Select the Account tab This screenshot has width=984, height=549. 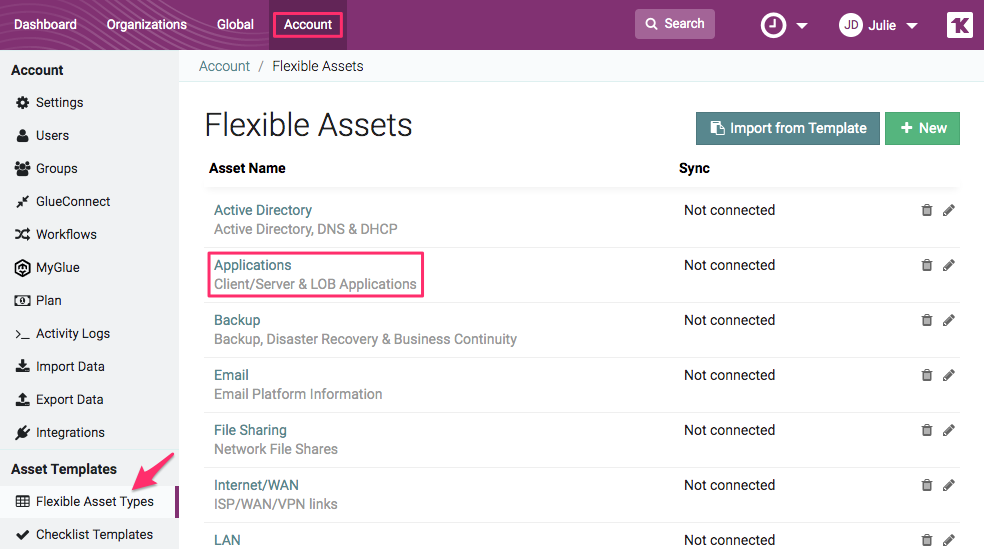click(x=308, y=24)
